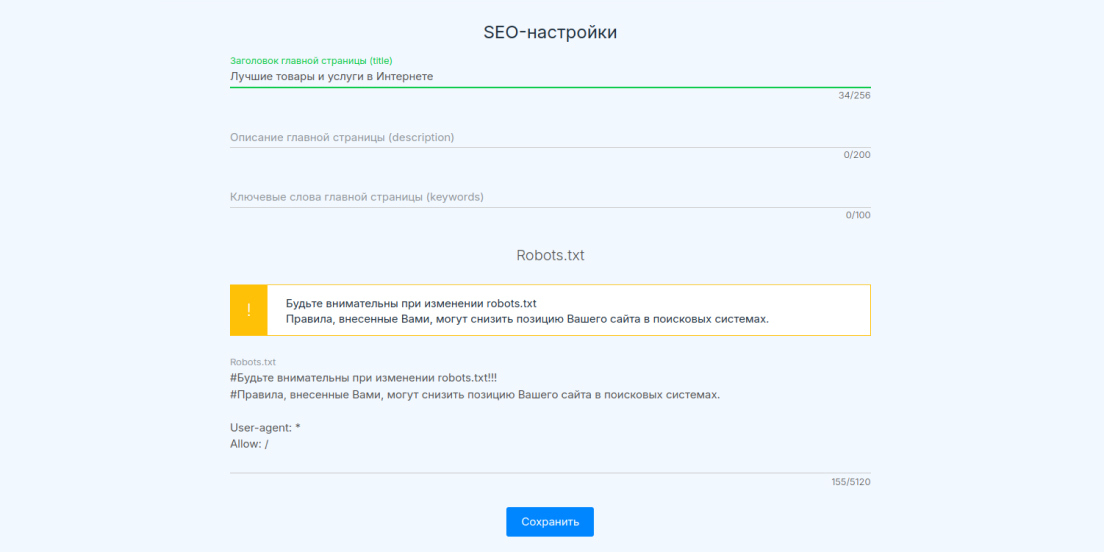This screenshot has width=1104, height=552.
Task: Focus the Ключевые слова главной страницы (keywords) field
Action: point(550,197)
